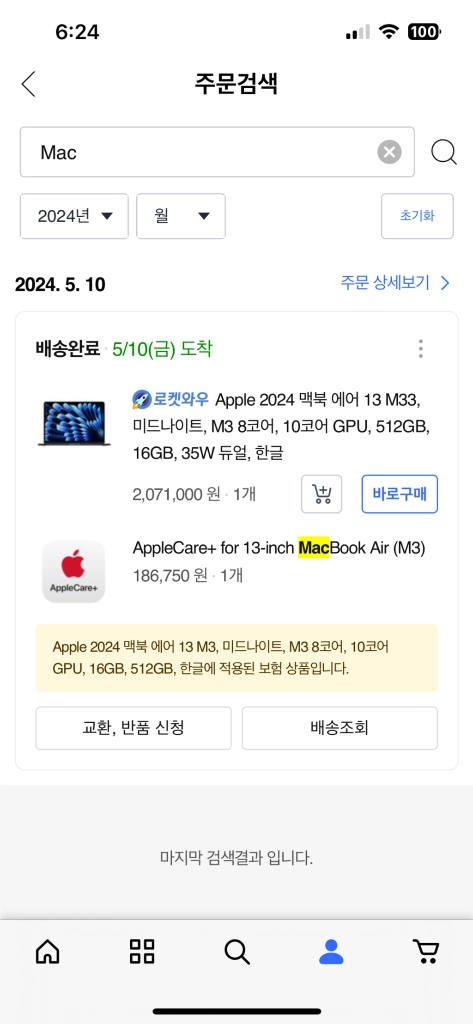Open the MacBook Air product thumbnail
473x1024 pixels.
(x=74, y=424)
